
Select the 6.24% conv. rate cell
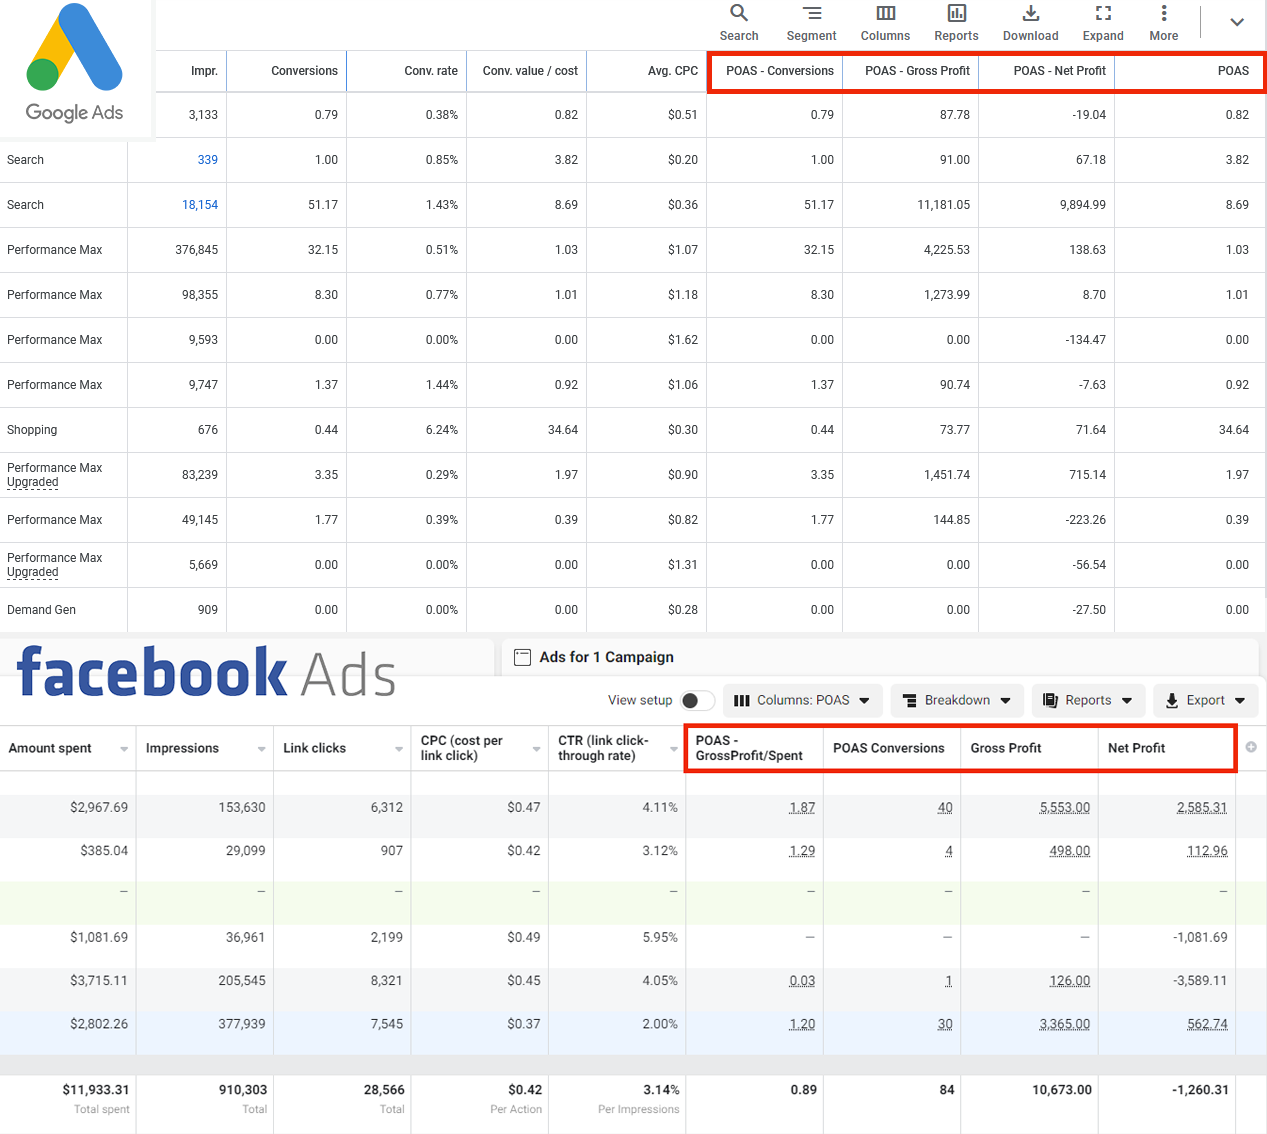pyautogui.click(x=441, y=430)
